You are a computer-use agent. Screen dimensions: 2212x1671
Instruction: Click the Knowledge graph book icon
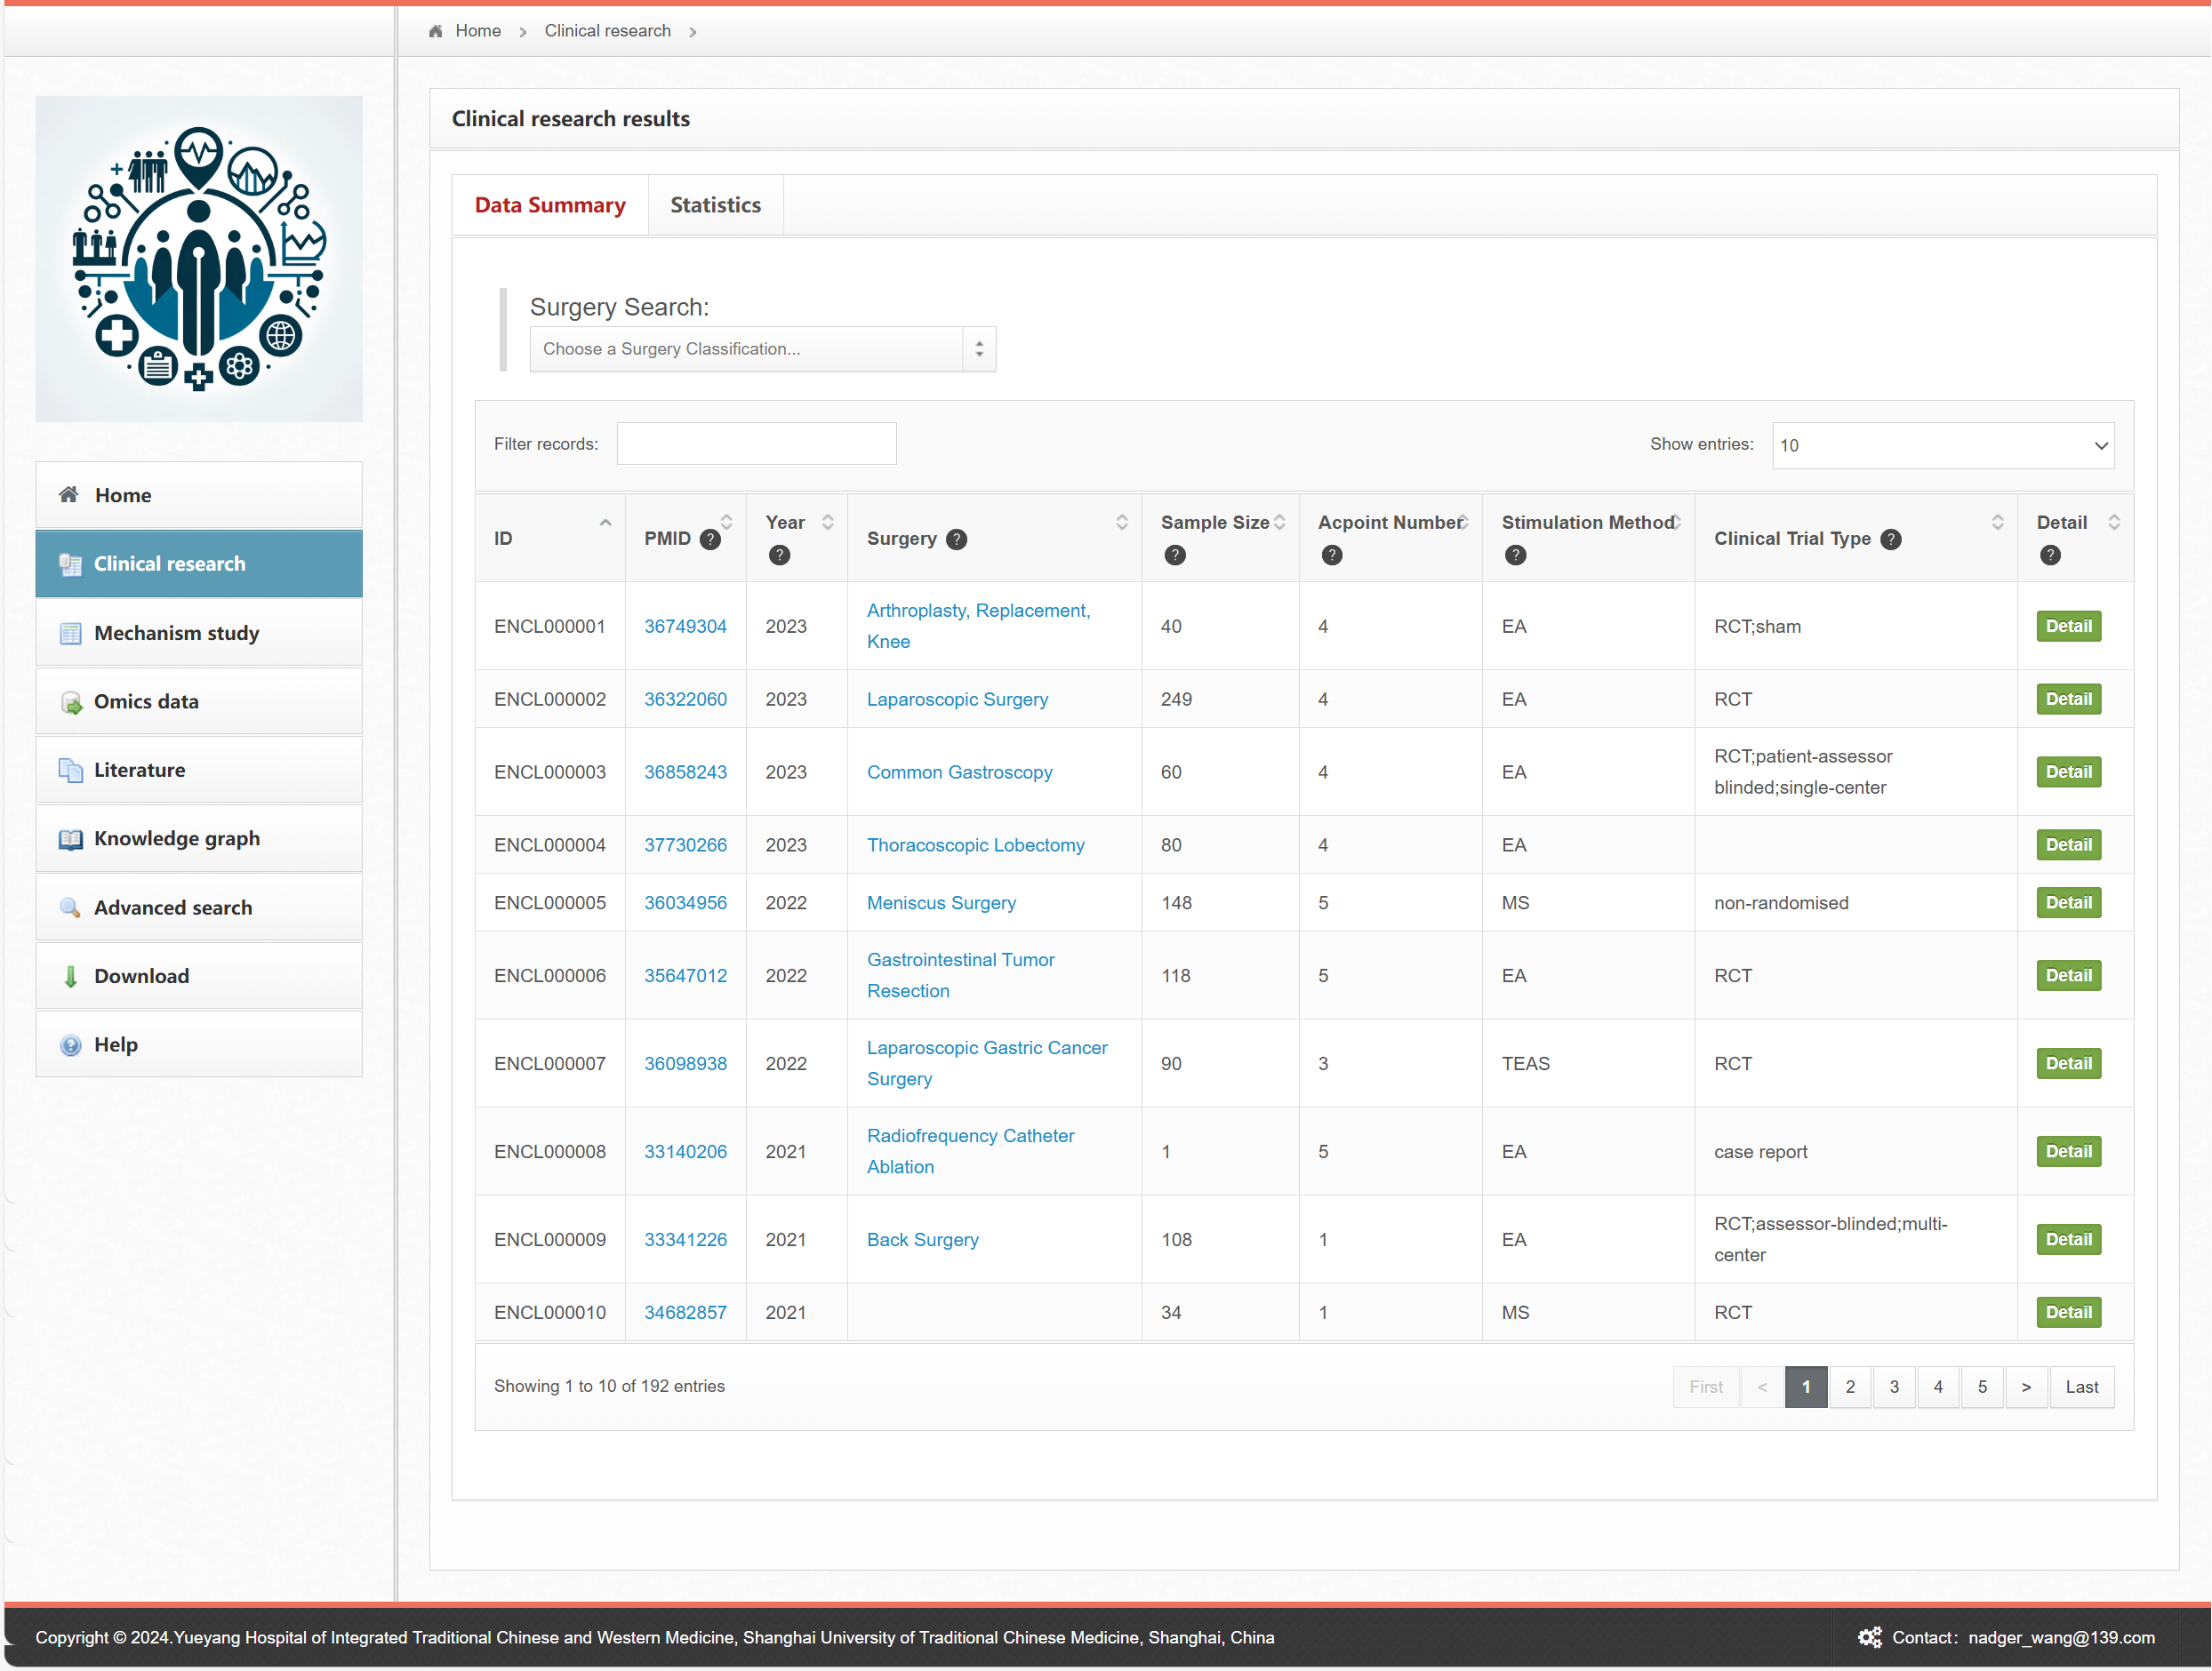click(x=70, y=839)
